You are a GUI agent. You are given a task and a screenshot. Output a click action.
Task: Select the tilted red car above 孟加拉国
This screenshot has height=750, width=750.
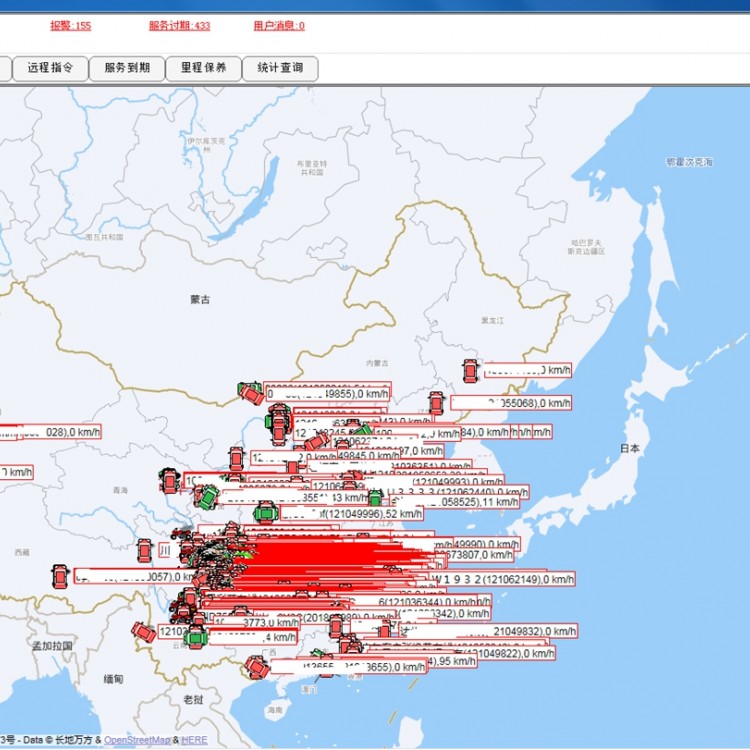click(144, 632)
